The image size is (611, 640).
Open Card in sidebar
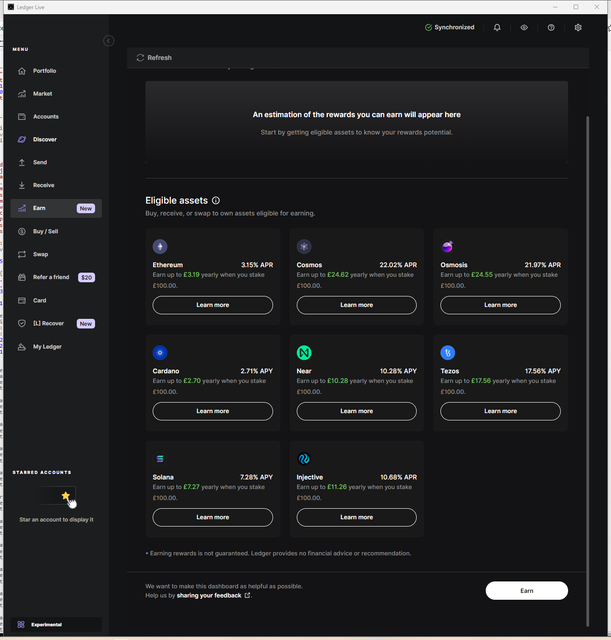coord(56,300)
